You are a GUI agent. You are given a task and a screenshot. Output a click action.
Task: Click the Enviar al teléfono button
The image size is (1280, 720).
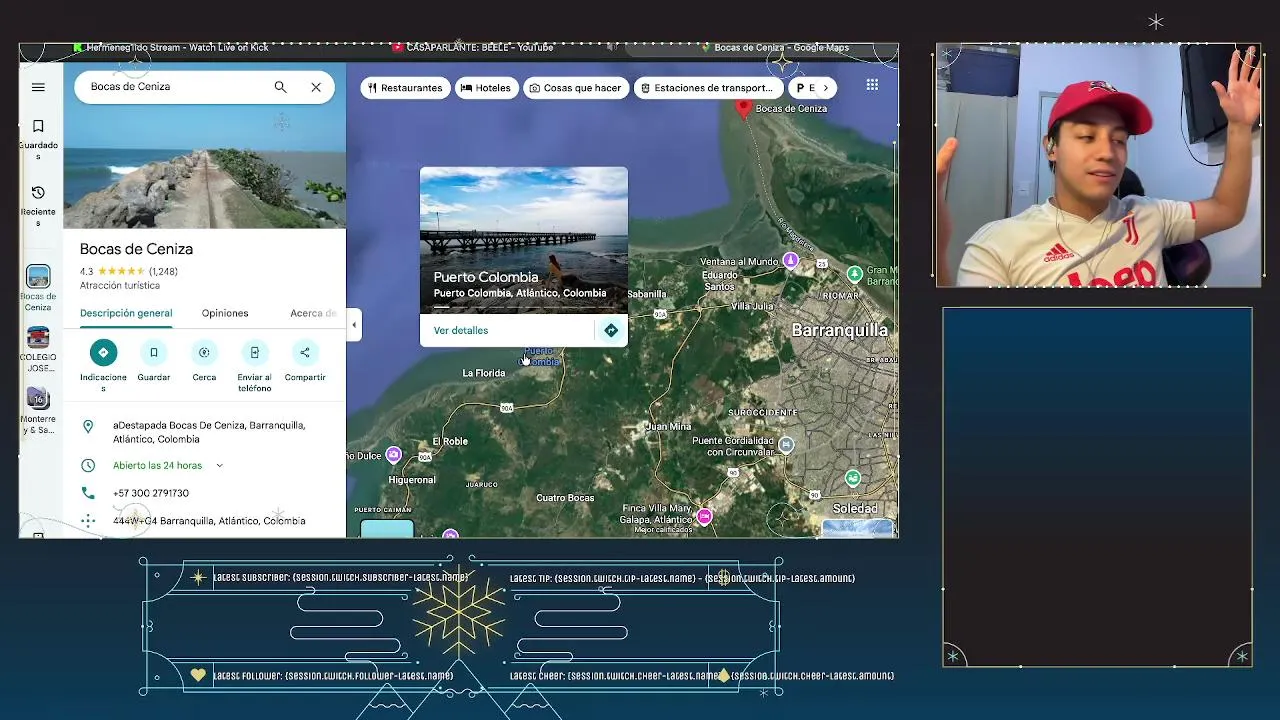254,352
